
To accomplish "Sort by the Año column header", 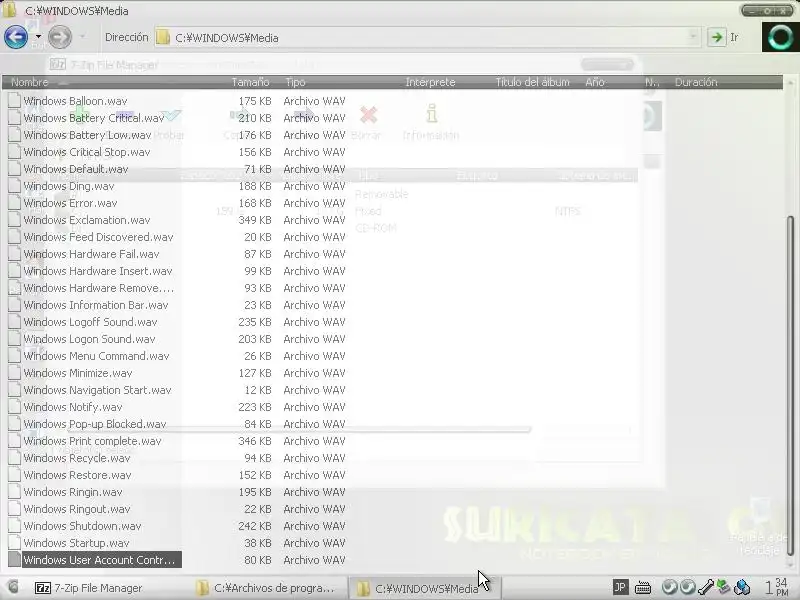I will pyautogui.click(x=595, y=82).
